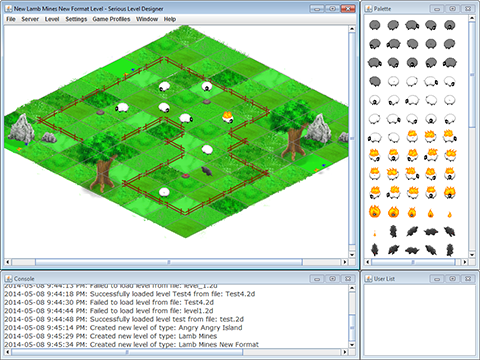The width and height of the screenshot is (480, 360).
Task: Open the Settings menu
Action: click(76, 19)
